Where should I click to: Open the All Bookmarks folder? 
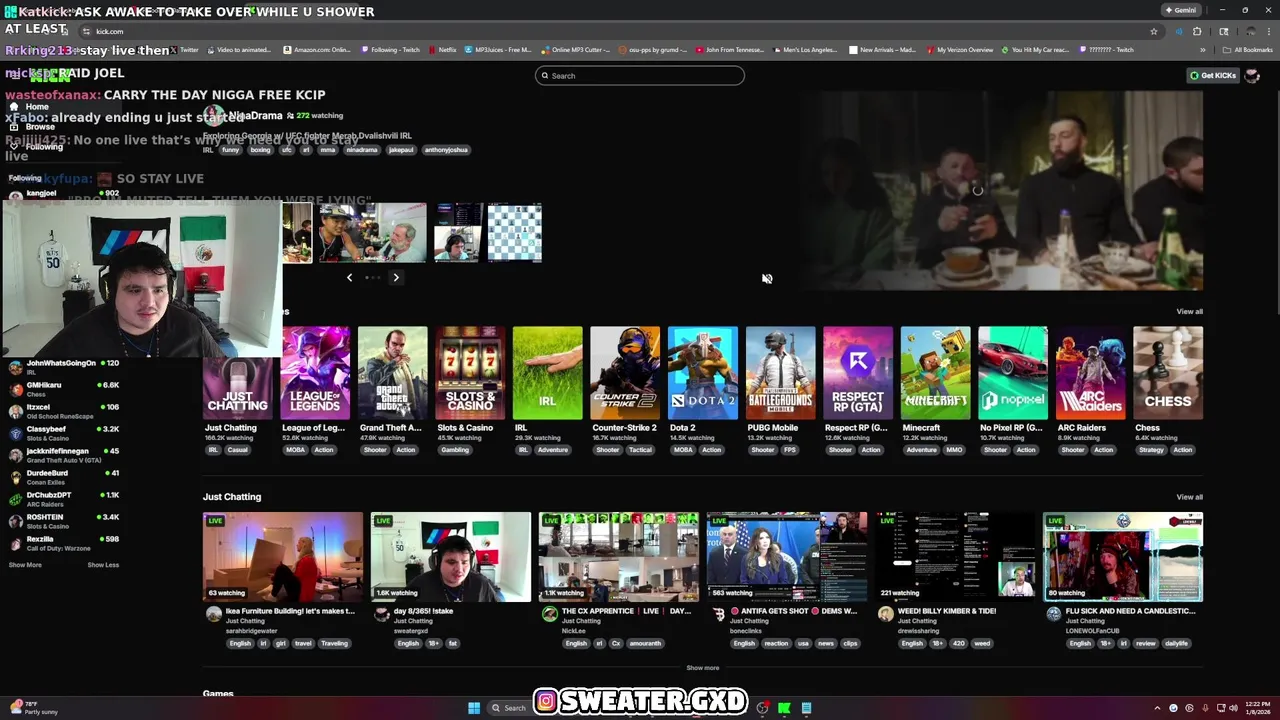pyautogui.click(x=1248, y=50)
